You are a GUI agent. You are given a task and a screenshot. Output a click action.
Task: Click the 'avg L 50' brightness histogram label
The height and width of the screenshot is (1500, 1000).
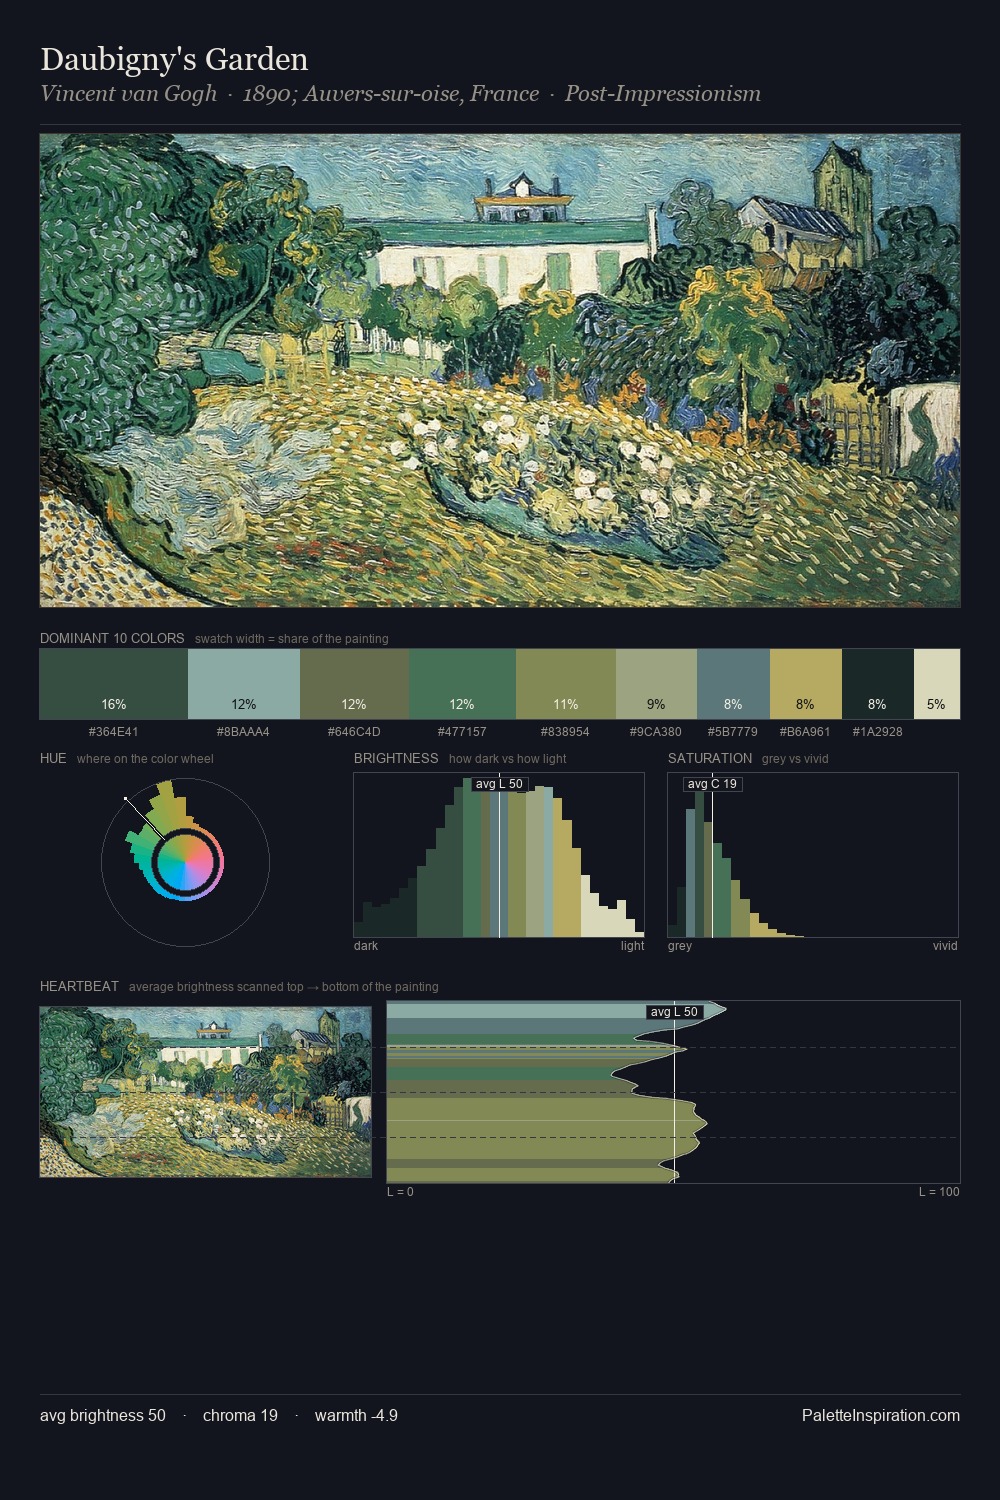point(499,784)
